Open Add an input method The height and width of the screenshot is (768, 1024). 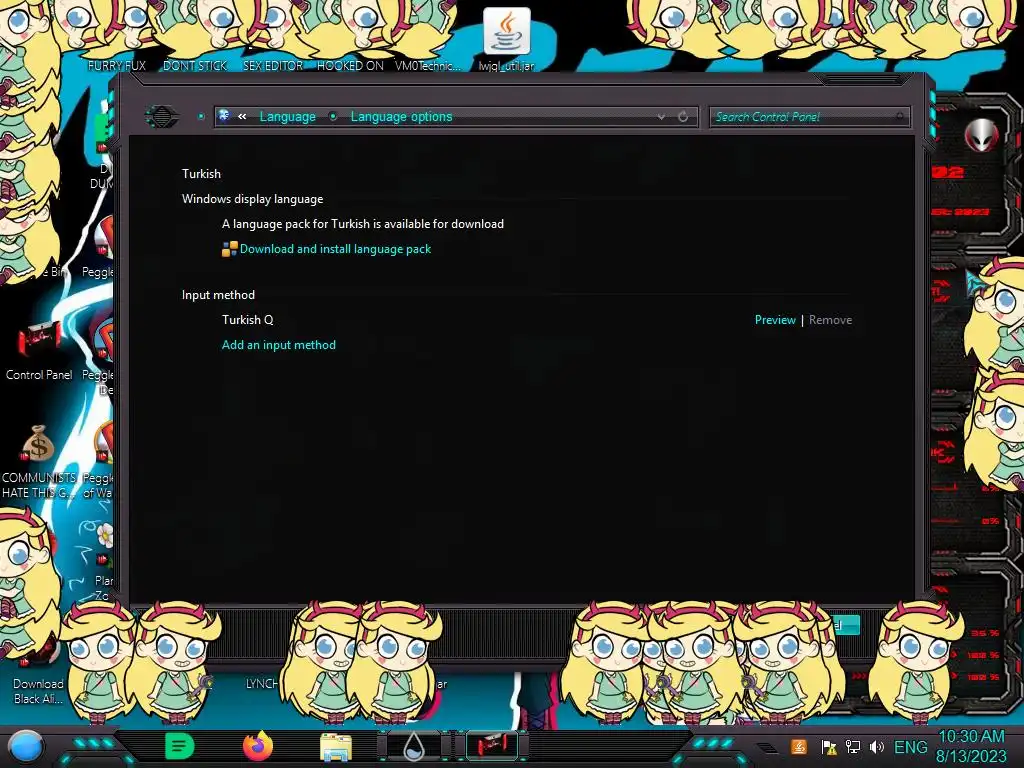[x=279, y=345]
